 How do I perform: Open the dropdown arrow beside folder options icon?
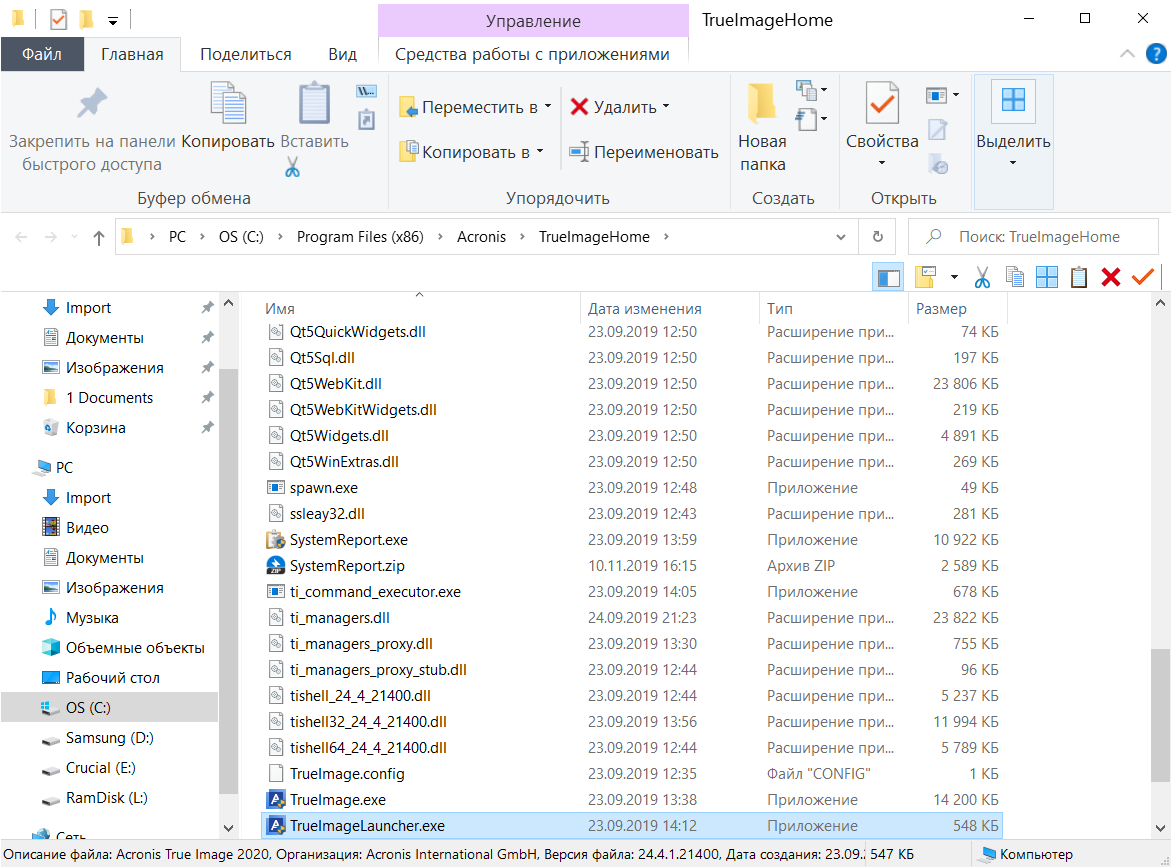click(954, 277)
